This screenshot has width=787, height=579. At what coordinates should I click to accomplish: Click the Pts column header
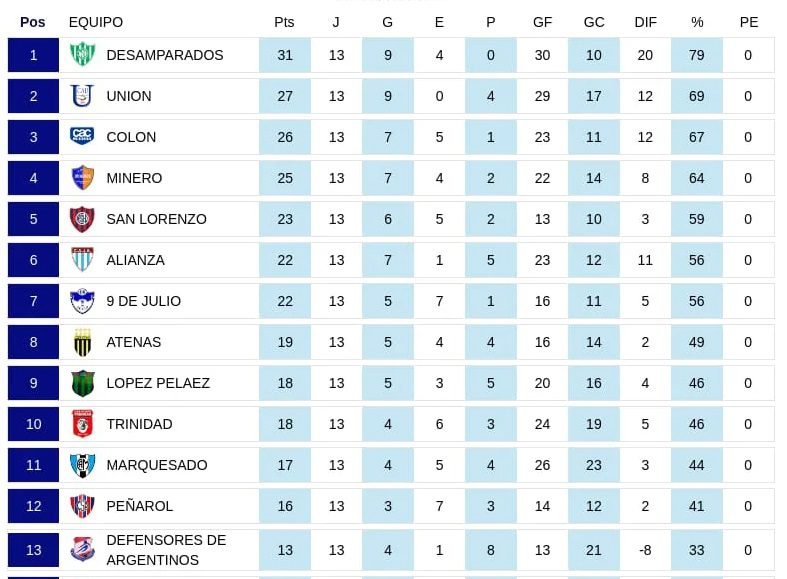coord(284,22)
